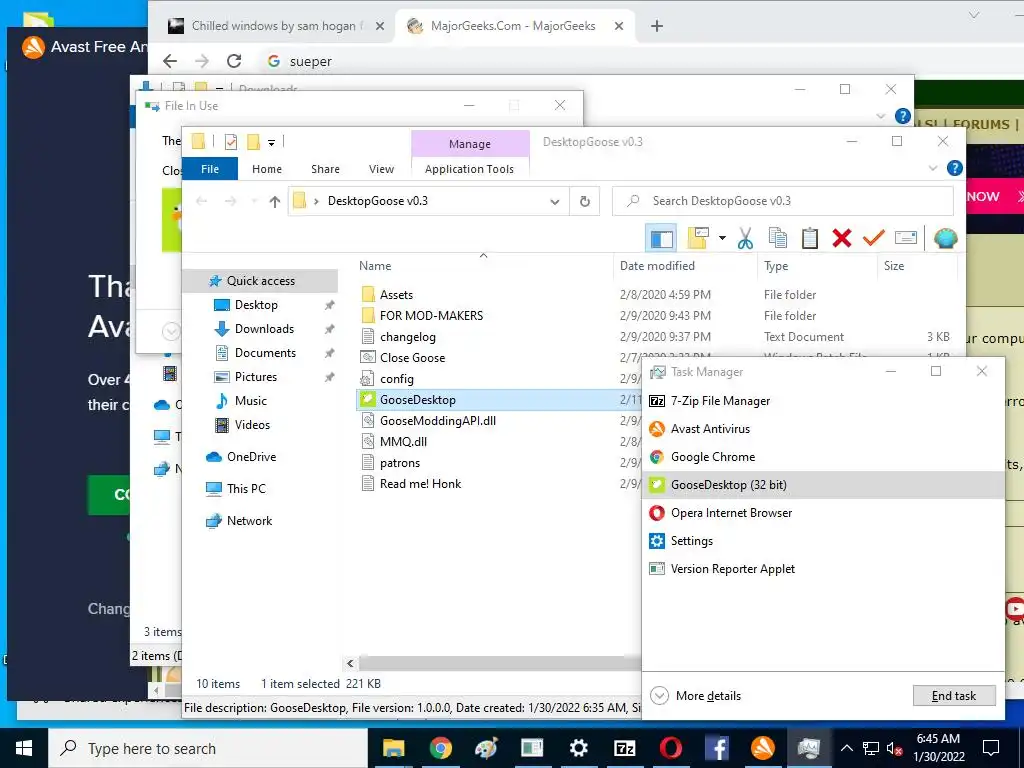Image resolution: width=1024 pixels, height=768 pixels.
Task: Open 7-Zip from the taskbar
Action: pyautogui.click(x=624, y=748)
